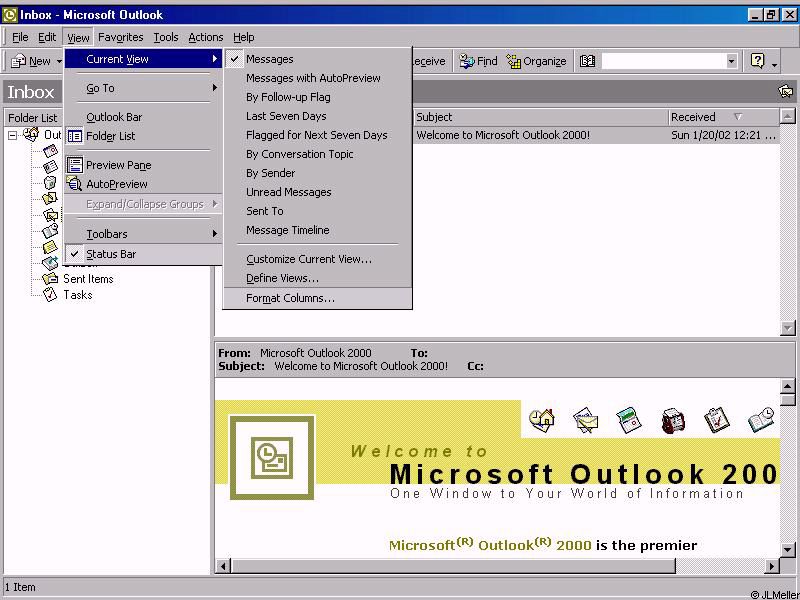Image resolution: width=800 pixels, height=600 pixels.
Task: Expand the Toolbars submenu
Action: click(x=143, y=234)
